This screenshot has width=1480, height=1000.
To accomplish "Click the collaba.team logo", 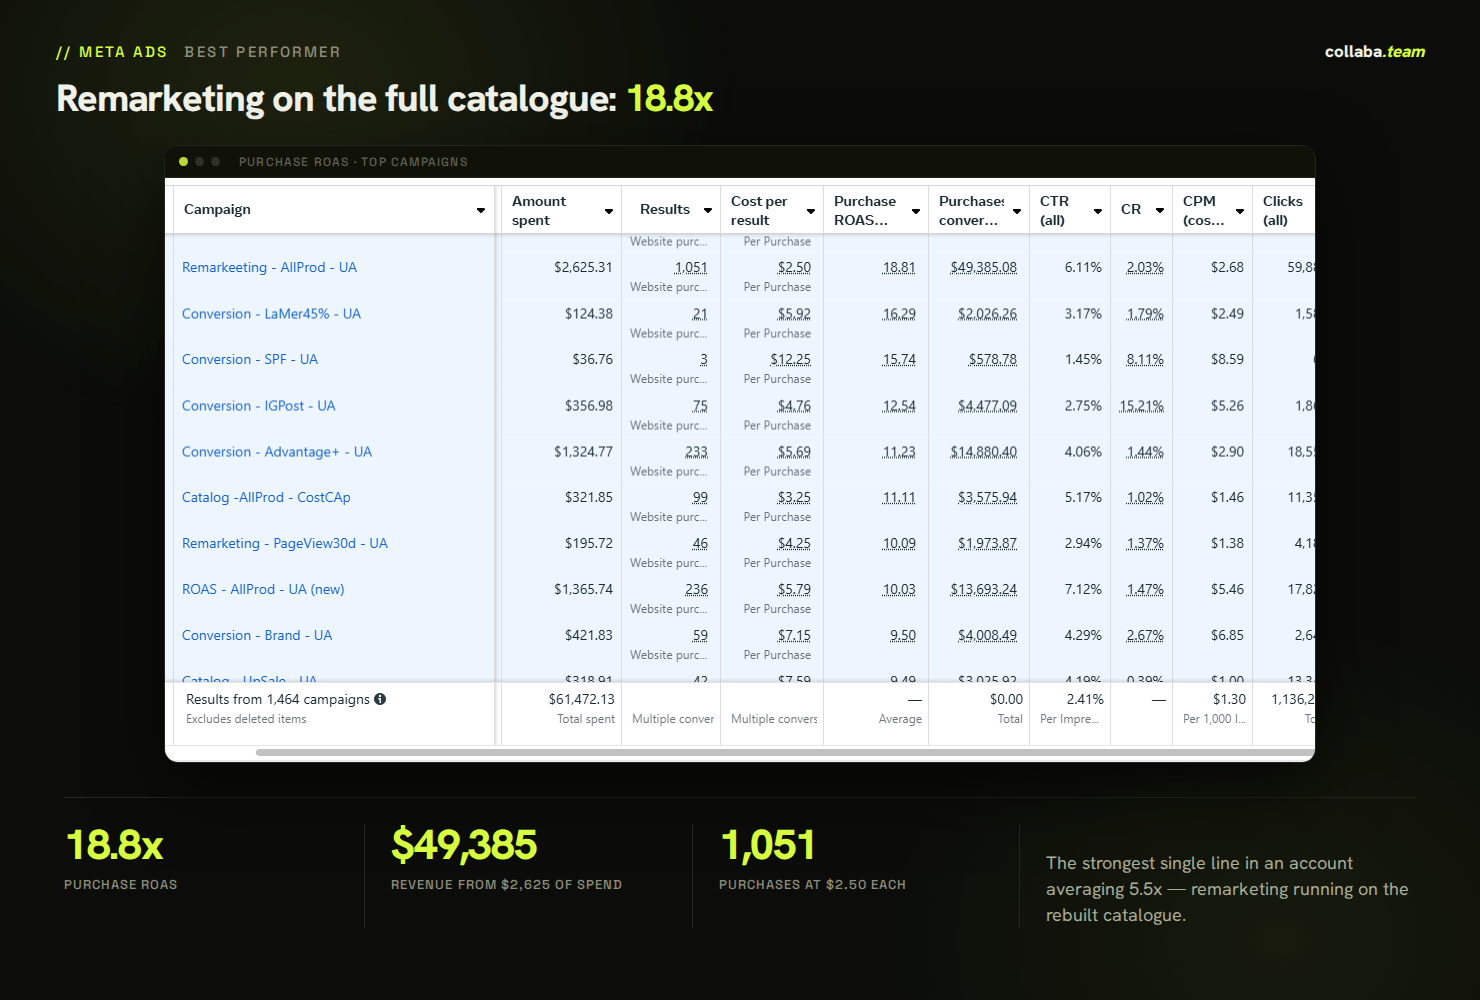I will tap(1375, 52).
